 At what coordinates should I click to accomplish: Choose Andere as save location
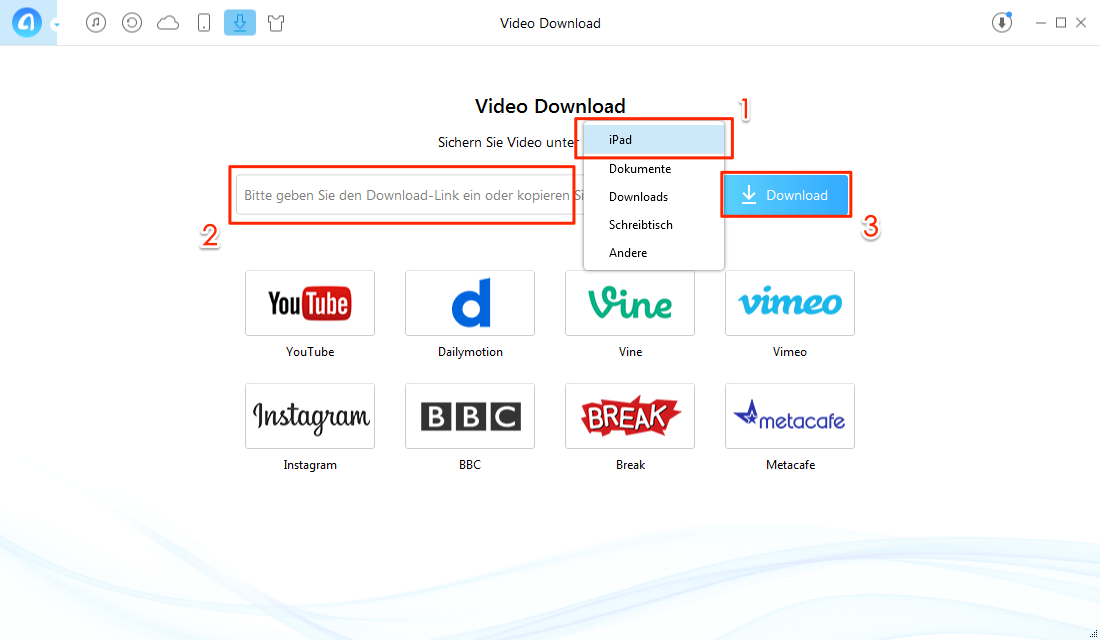pos(654,253)
